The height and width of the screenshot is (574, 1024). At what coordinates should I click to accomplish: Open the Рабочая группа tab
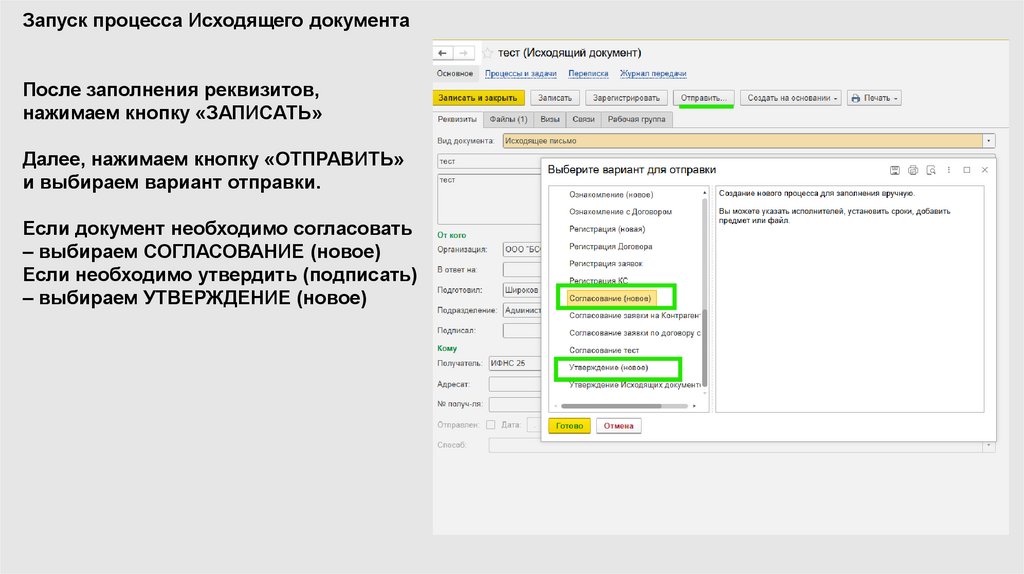(x=637, y=119)
